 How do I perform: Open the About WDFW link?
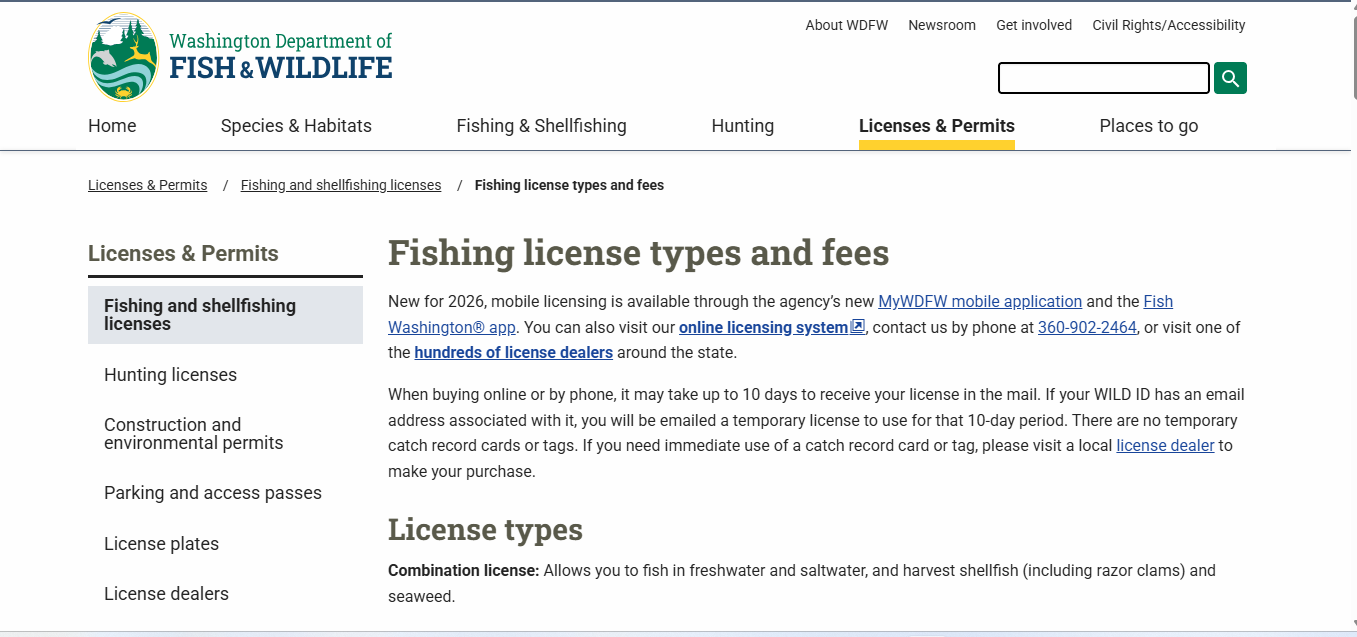point(846,25)
